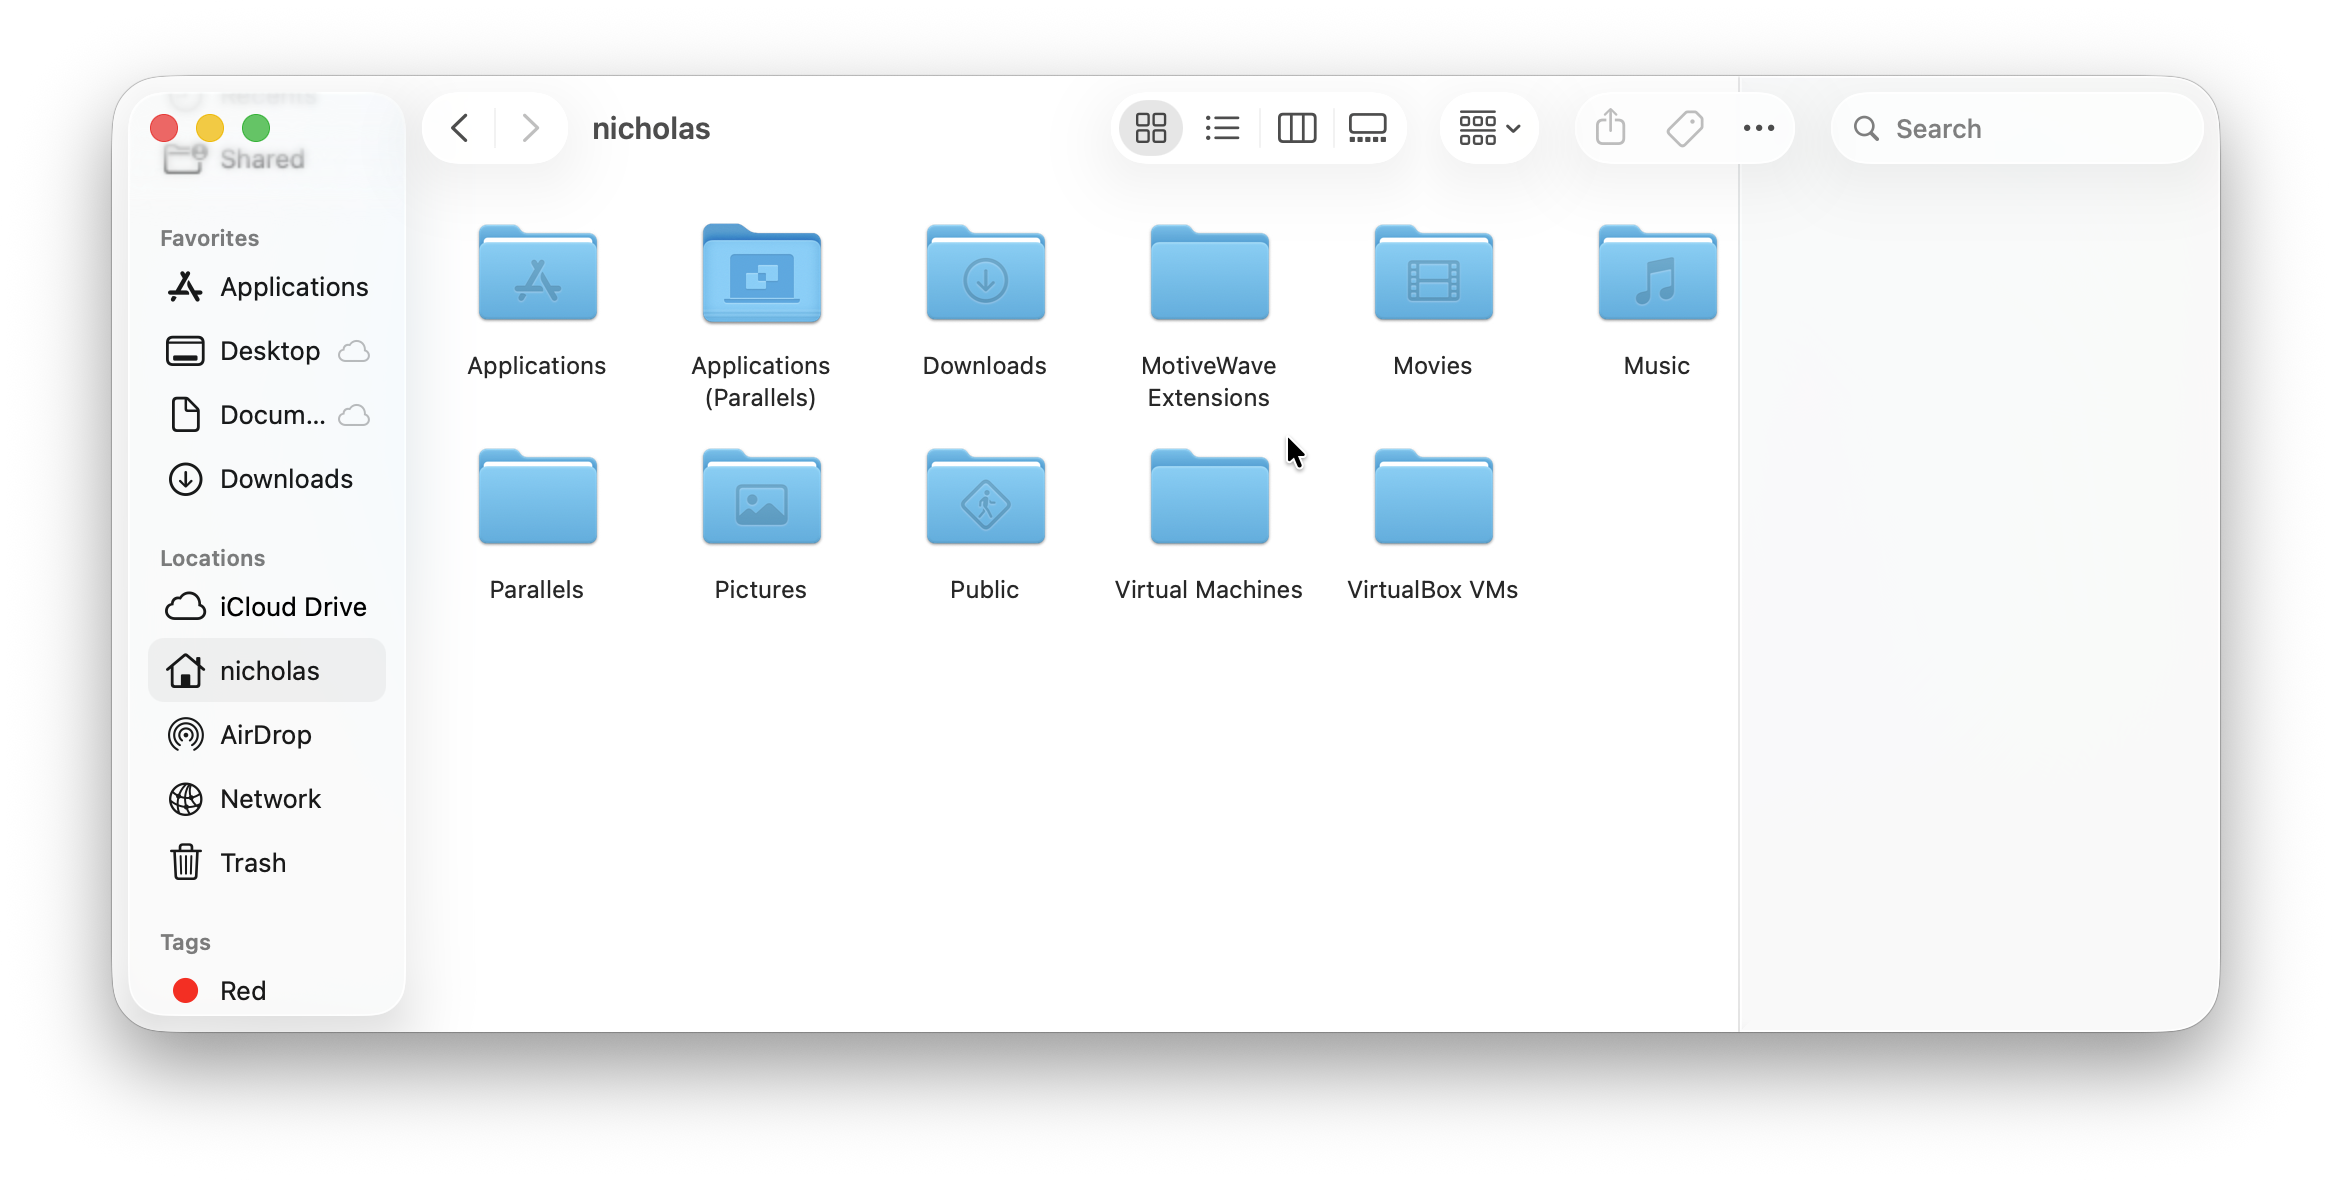Viewport: 2332px width, 1180px height.
Task: Click the iCloud status icon beside Desktop
Action: (354, 352)
